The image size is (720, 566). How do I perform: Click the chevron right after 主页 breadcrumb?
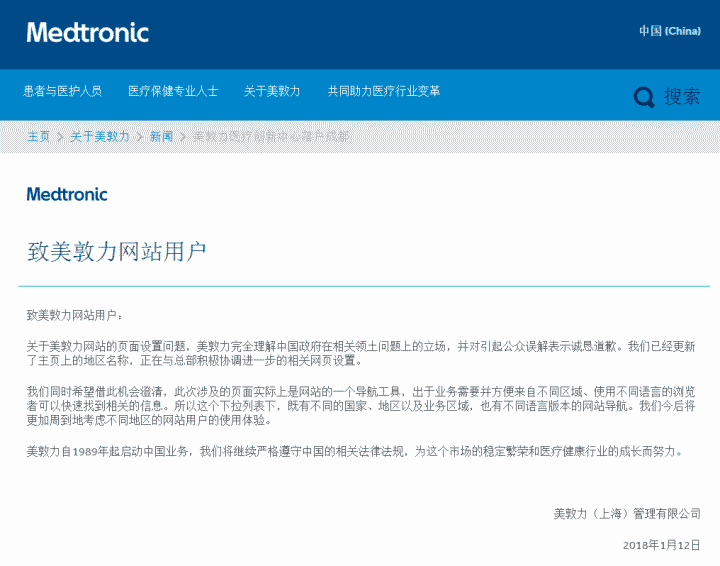click(x=60, y=137)
